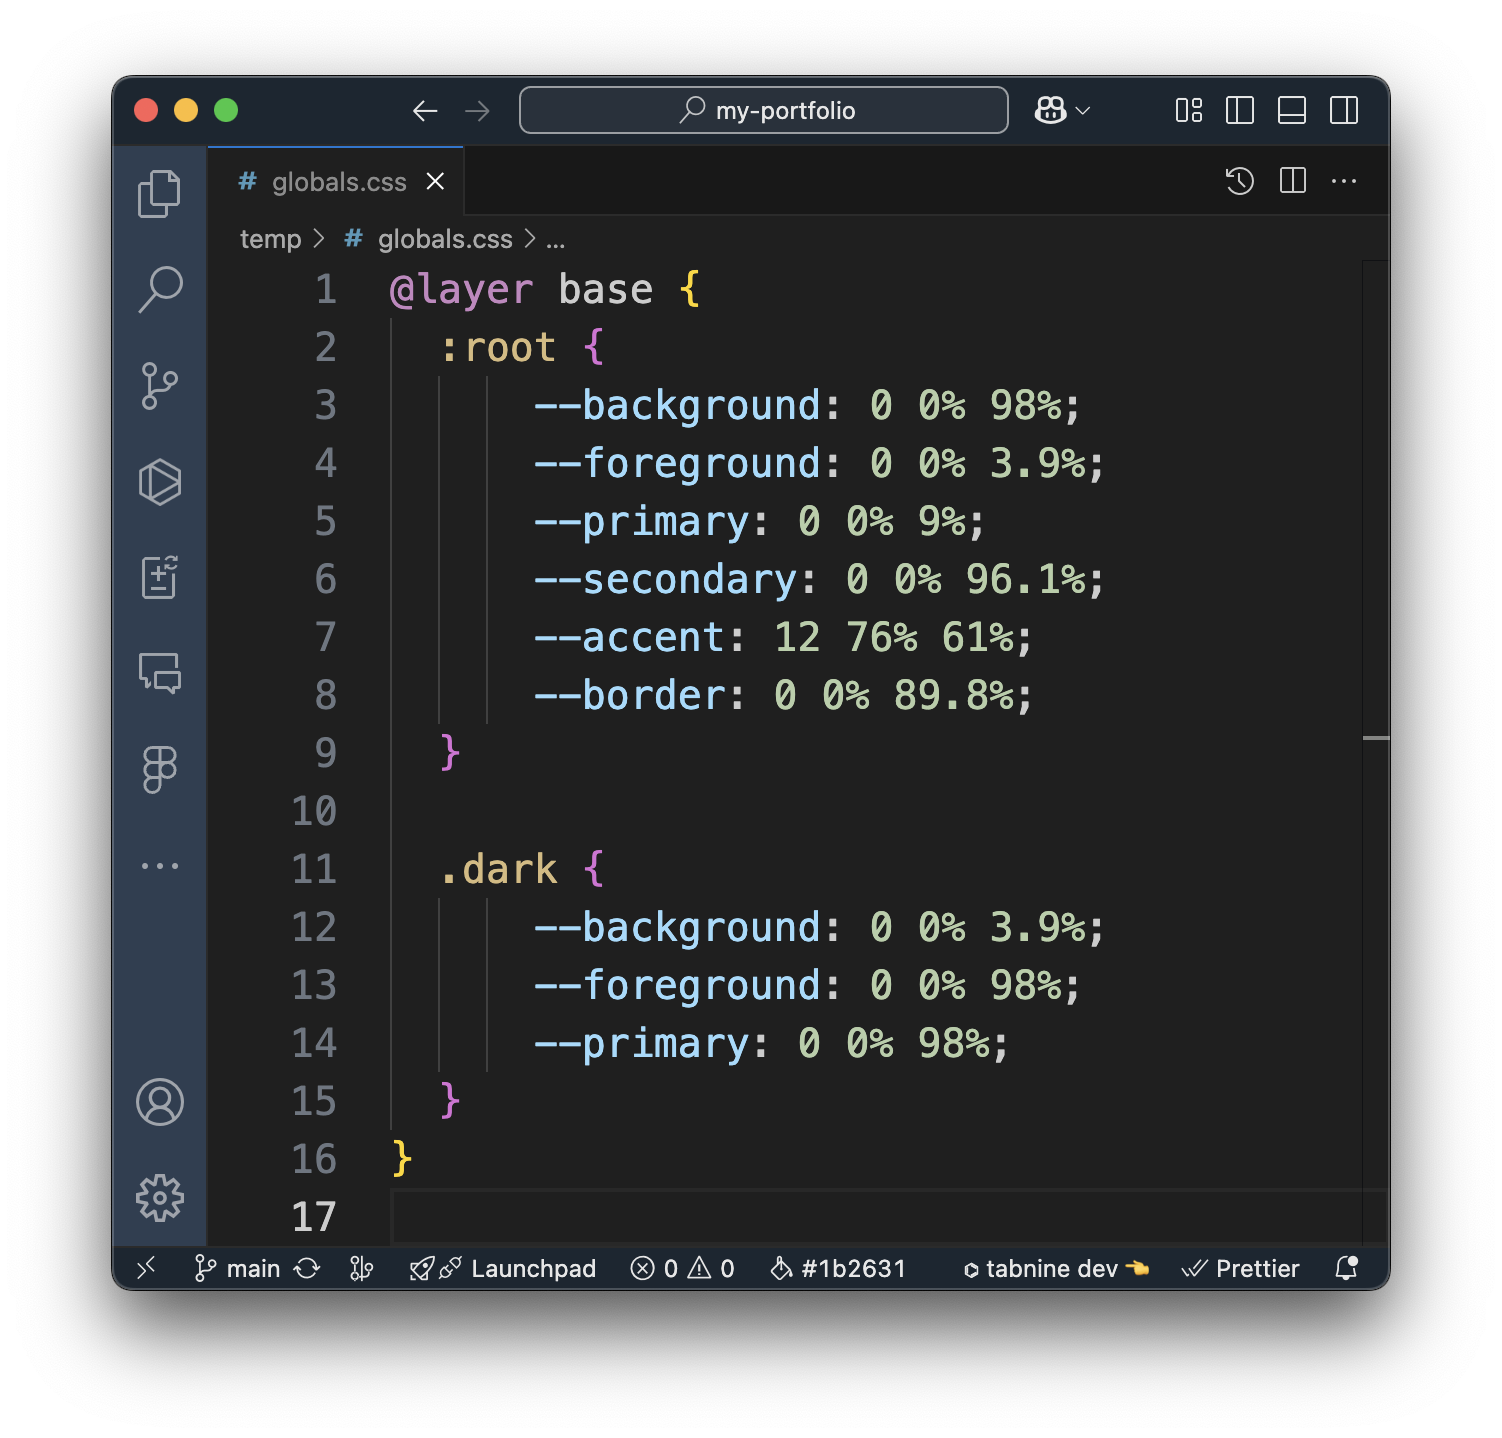Open notifications bell in status bar
The image size is (1502, 1438).
pyautogui.click(x=1347, y=1268)
